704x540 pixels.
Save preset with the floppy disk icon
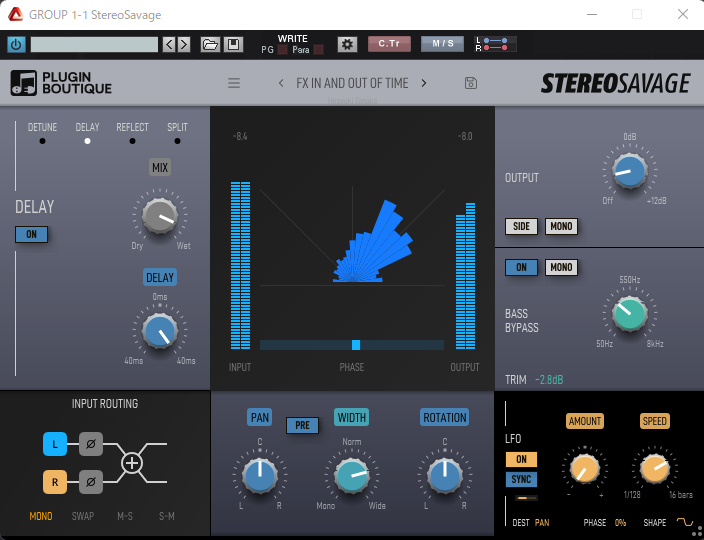point(233,44)
